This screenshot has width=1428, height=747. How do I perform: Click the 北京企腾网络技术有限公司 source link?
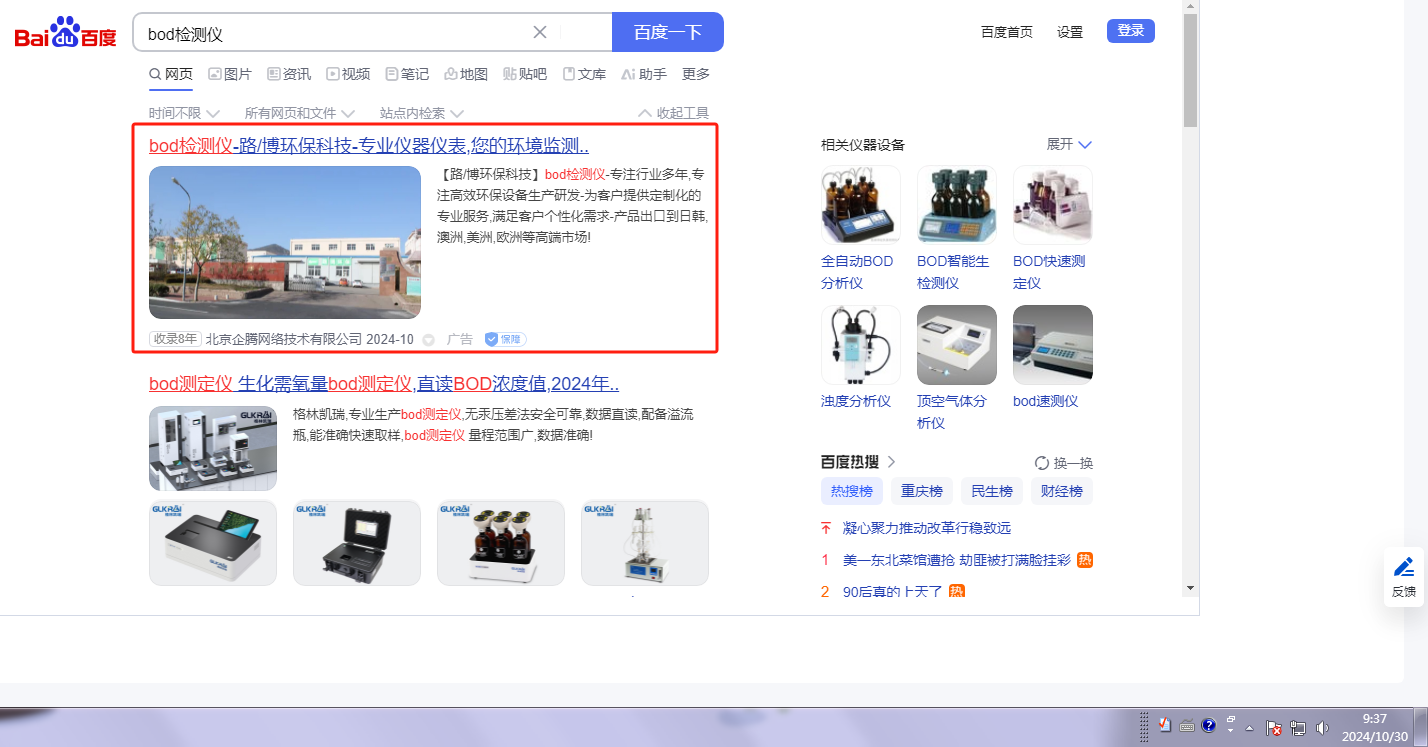(x=284, y=340)
